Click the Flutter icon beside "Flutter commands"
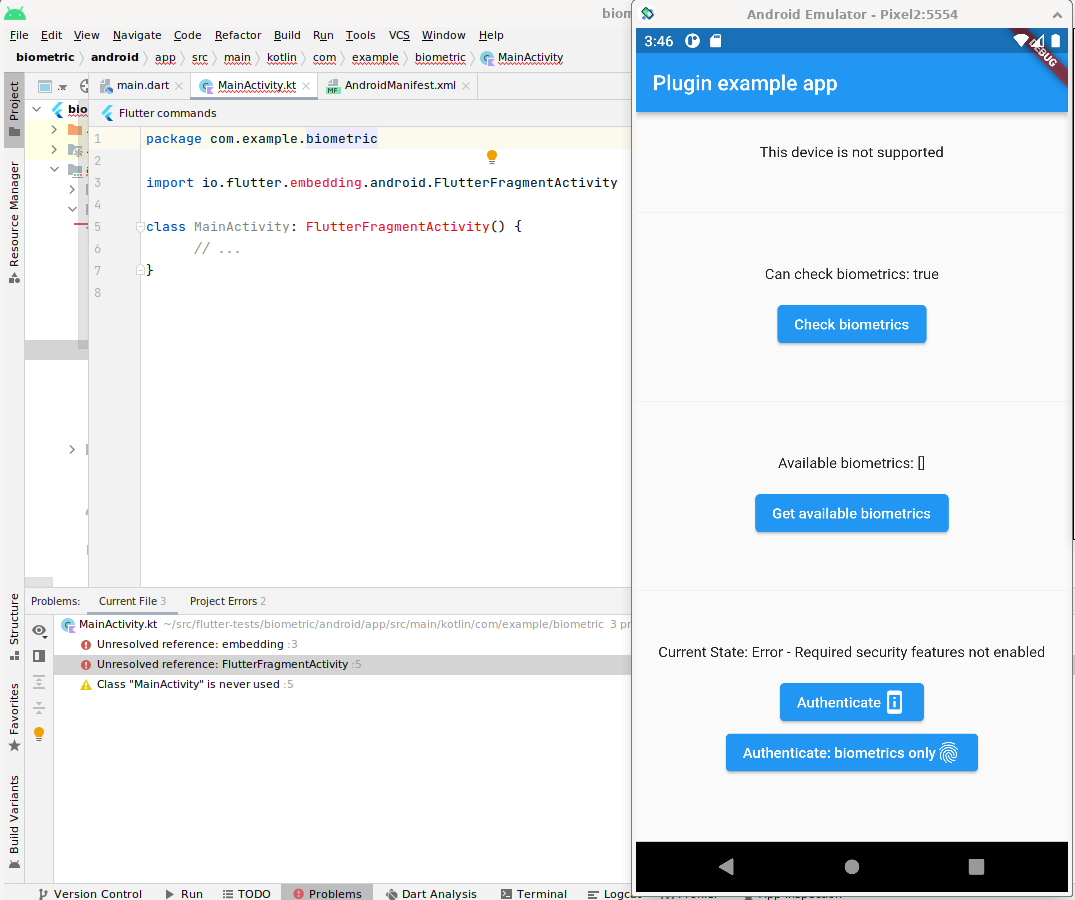Screen dimensions: 1075x900 [x=107, y=113]
